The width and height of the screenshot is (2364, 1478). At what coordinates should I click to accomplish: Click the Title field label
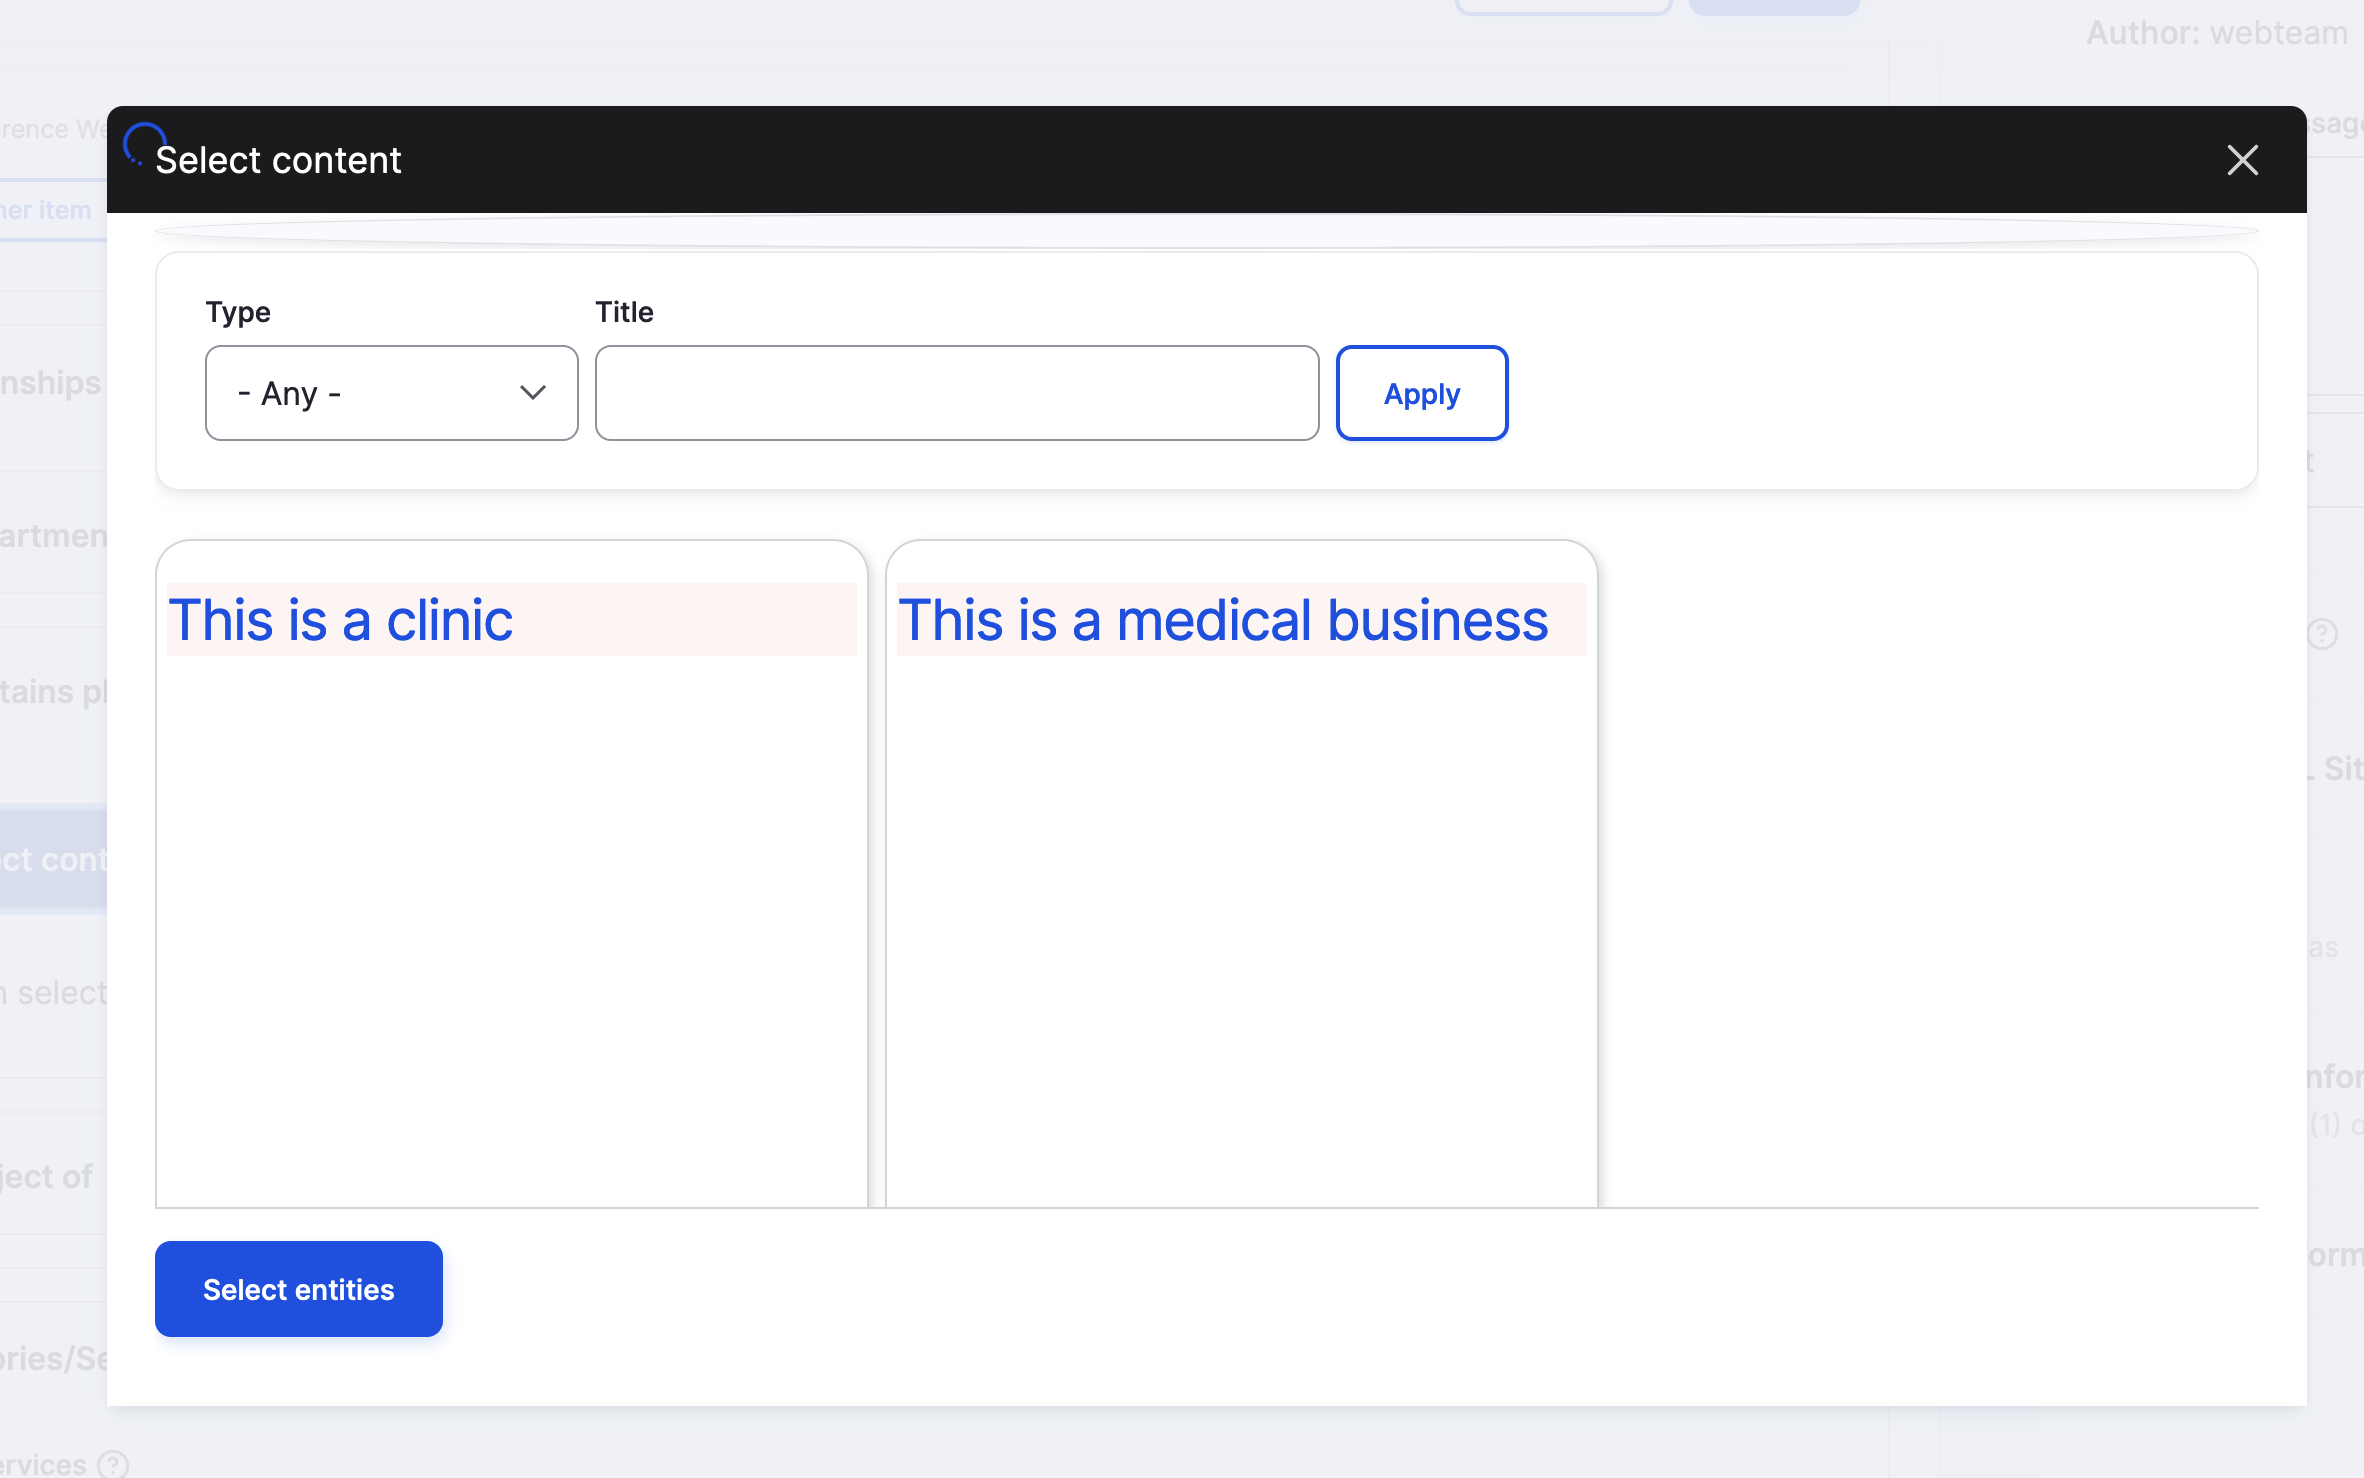pos(624,311)
